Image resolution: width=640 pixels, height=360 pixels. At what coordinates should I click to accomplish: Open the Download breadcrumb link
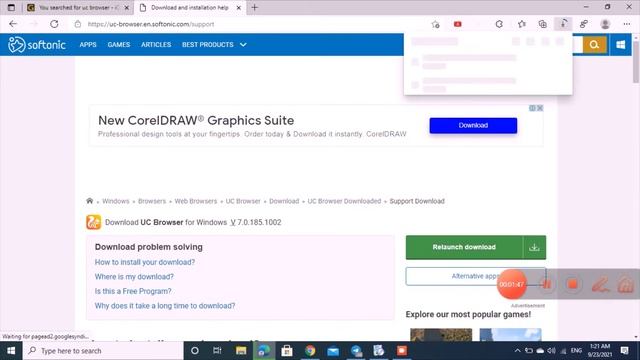pyautogui.click(x=284, y=201)
